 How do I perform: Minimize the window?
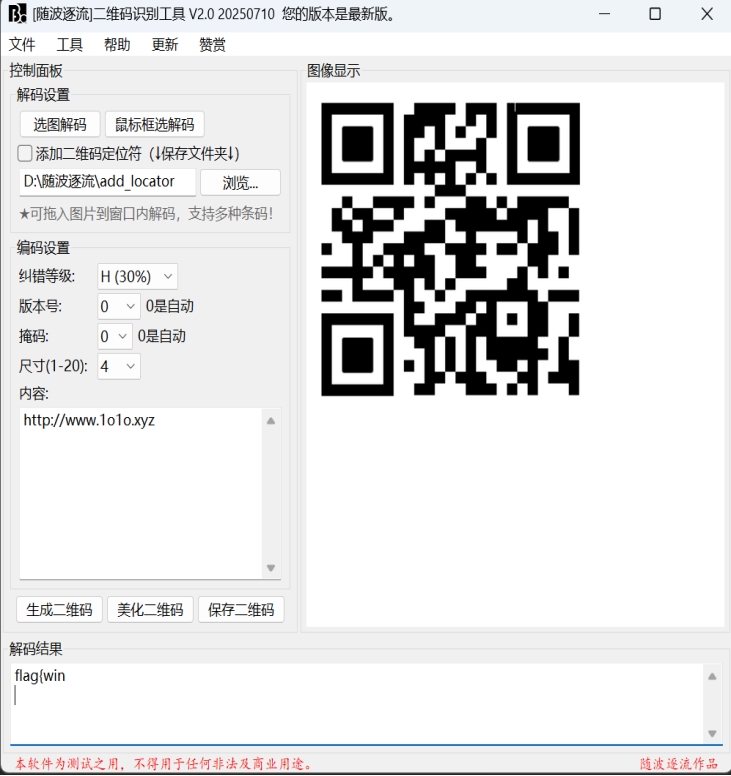pyautogui.click(x=604, y=14)
